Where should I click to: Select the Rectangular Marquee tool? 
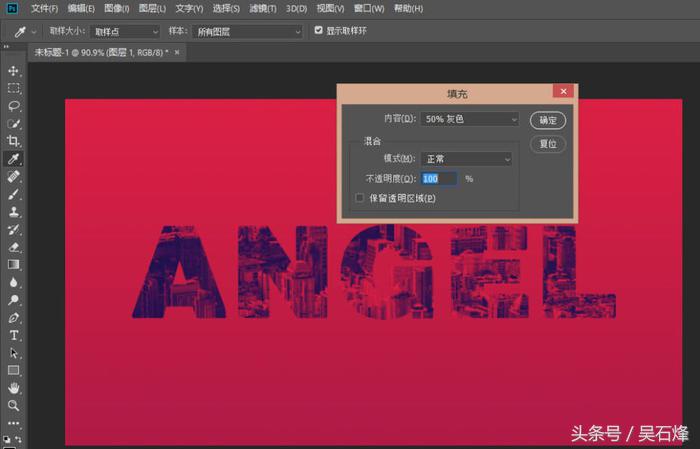tap(13, 88)
